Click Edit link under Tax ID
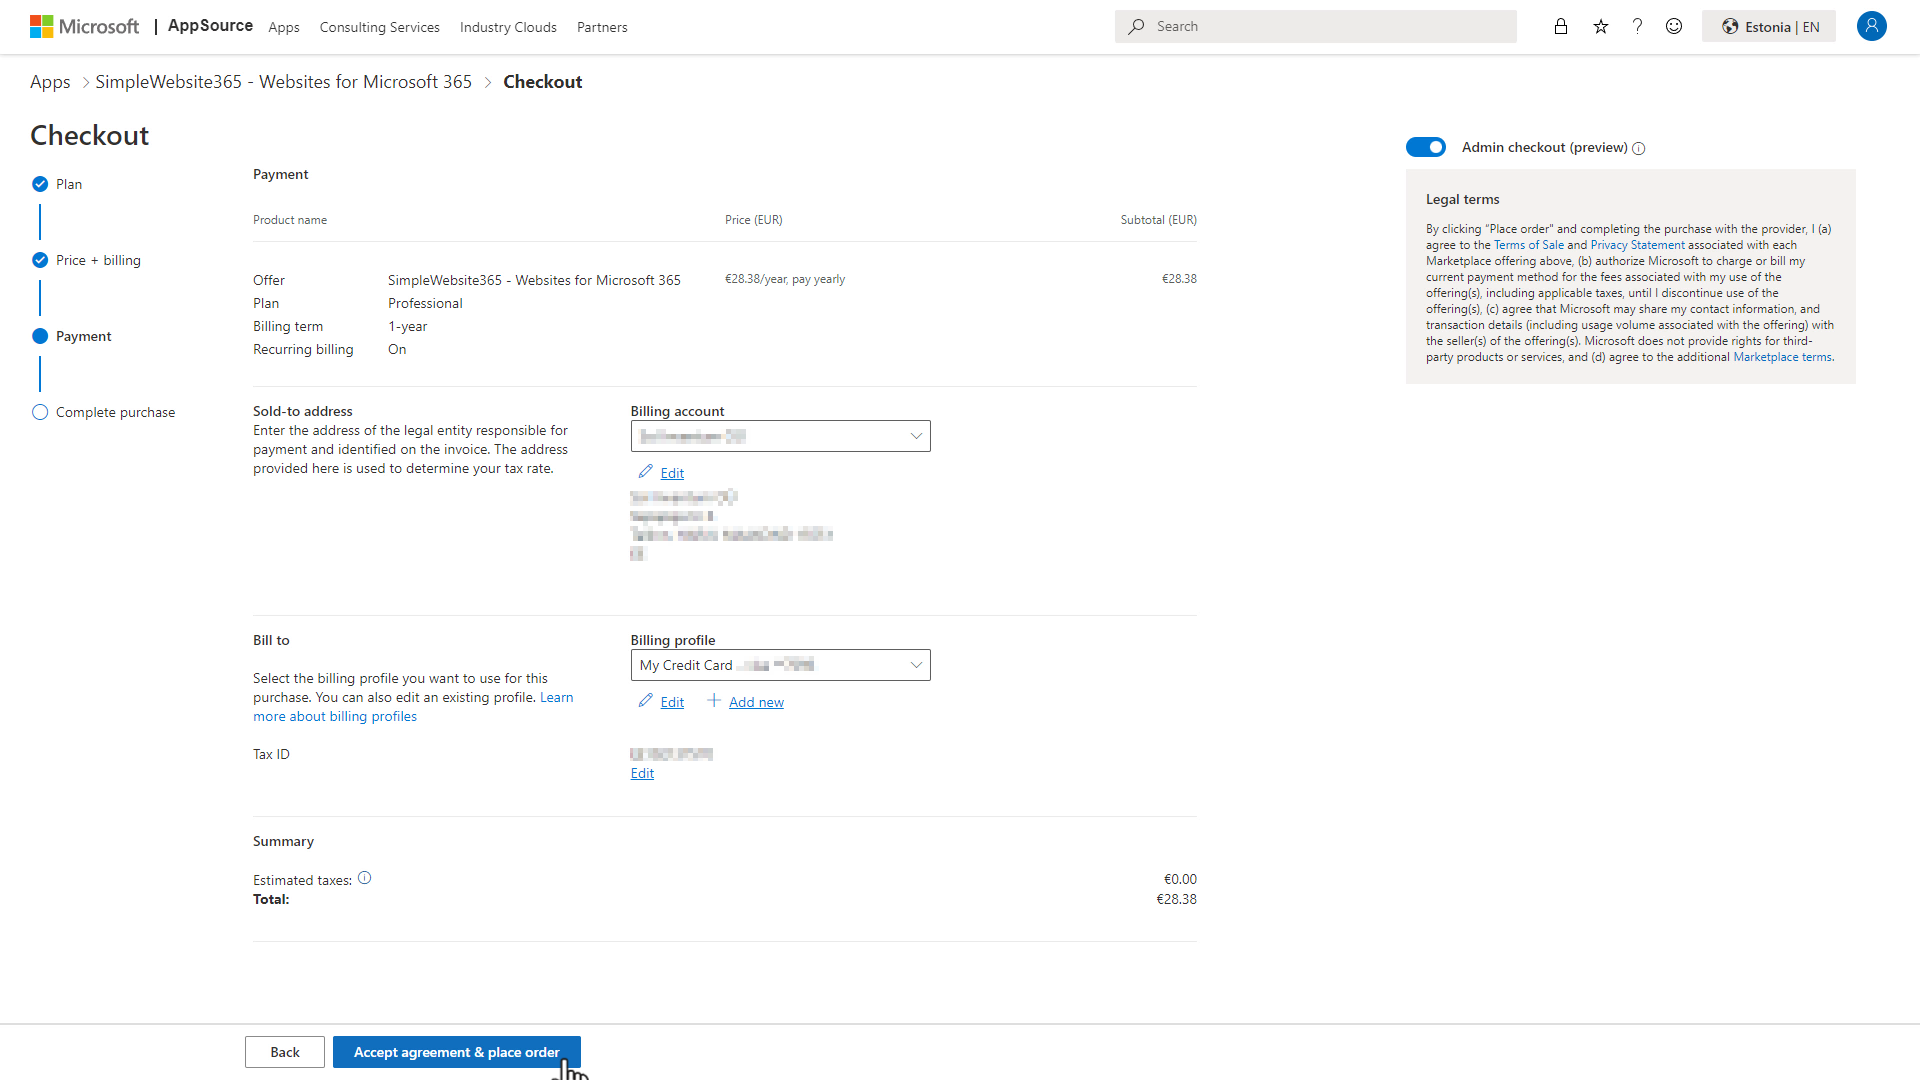Screen dimensions: 1920x1080 pyautogui.click(x=642, y=773)
